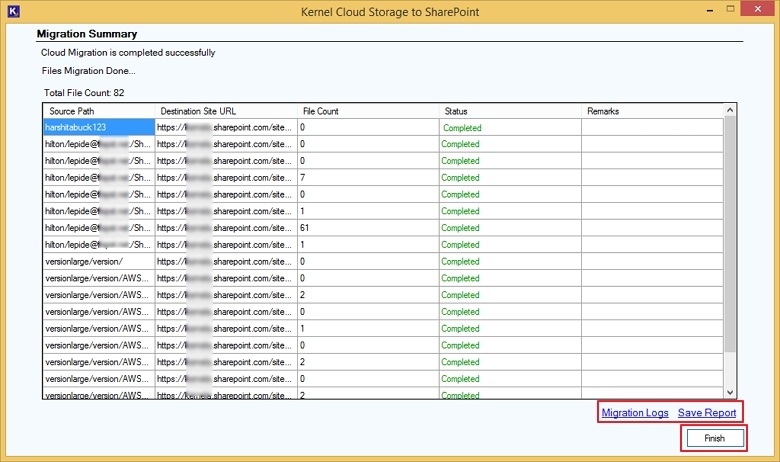Click file count 0 in the harshitabuck123 row

(x=368, y=127)
